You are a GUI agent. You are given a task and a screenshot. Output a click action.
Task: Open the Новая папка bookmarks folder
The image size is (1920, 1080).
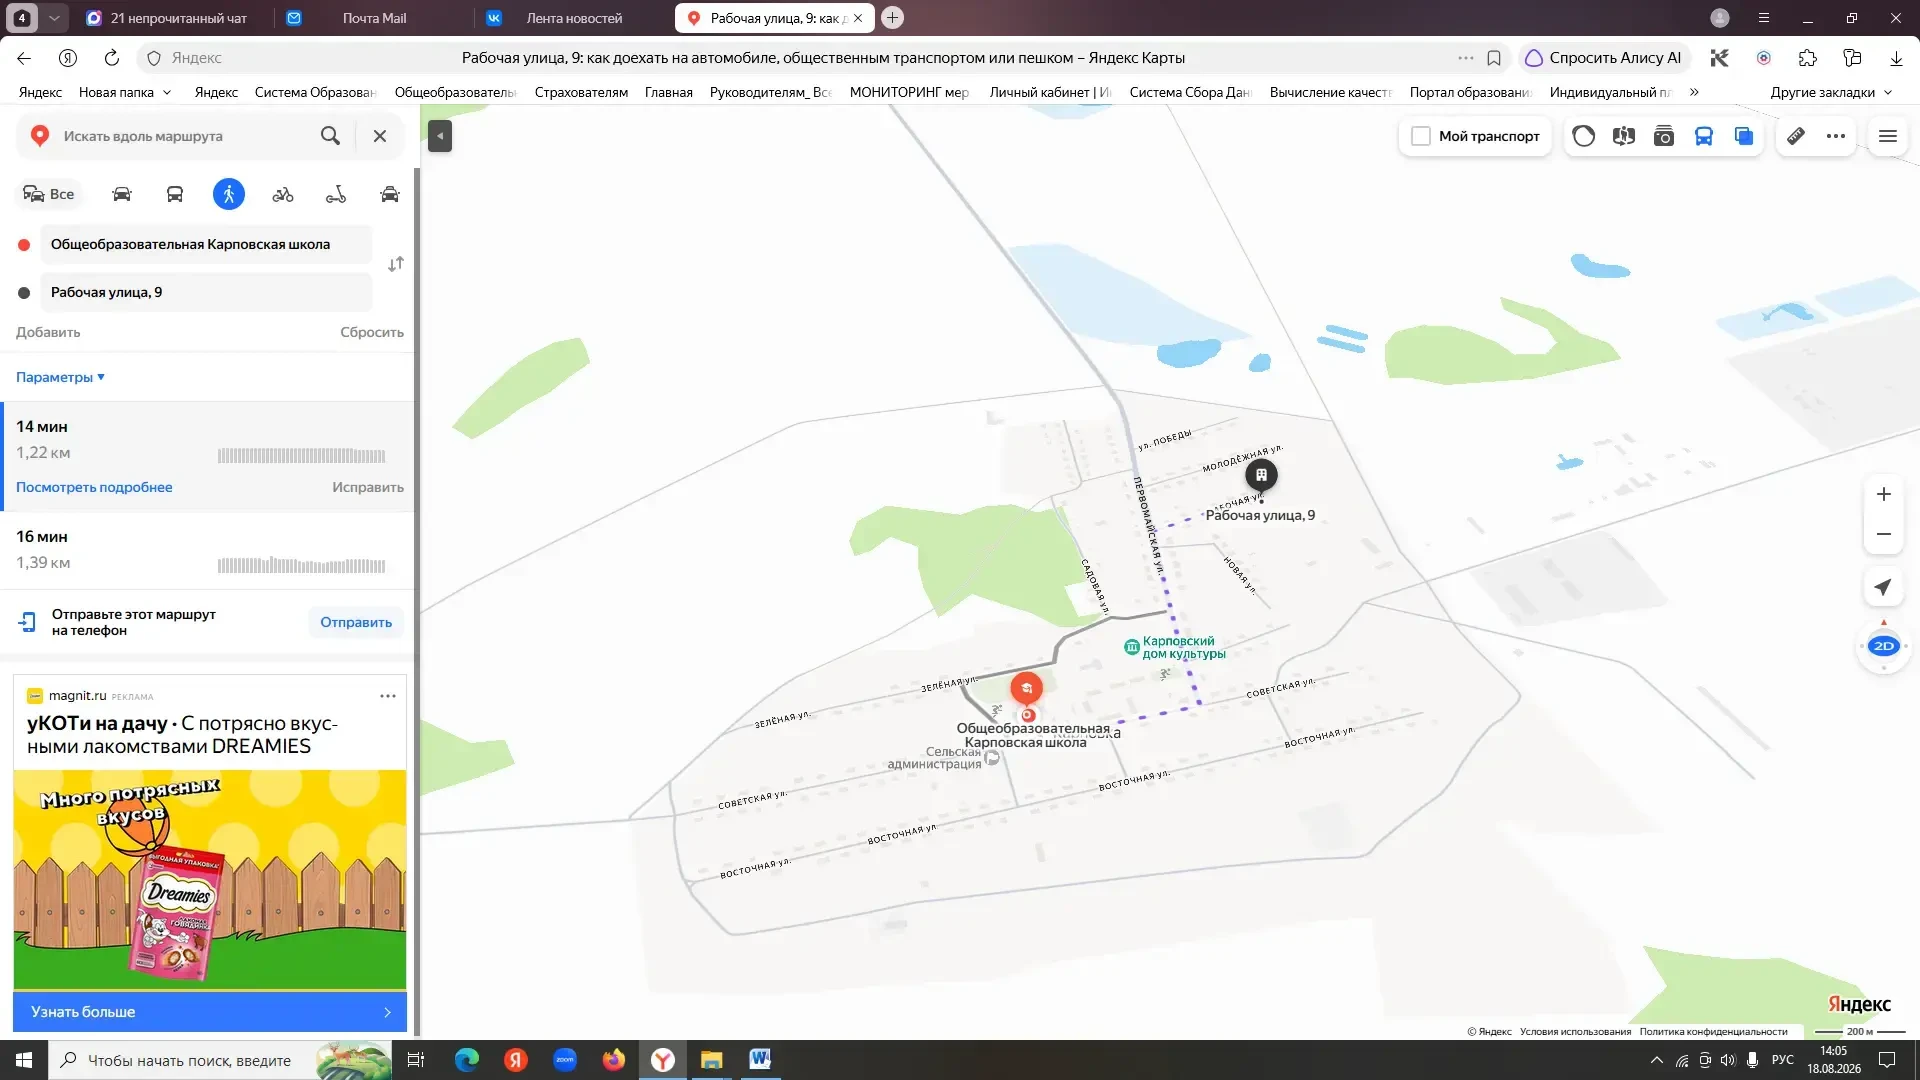coord(125,92)
